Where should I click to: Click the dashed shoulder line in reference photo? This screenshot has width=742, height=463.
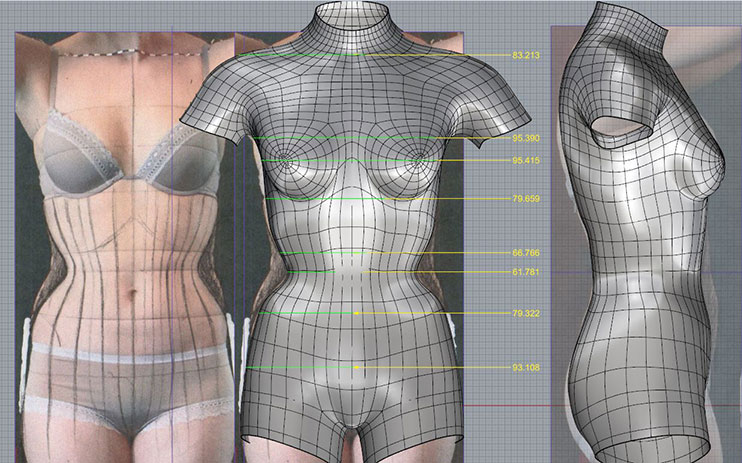(110, 56)
